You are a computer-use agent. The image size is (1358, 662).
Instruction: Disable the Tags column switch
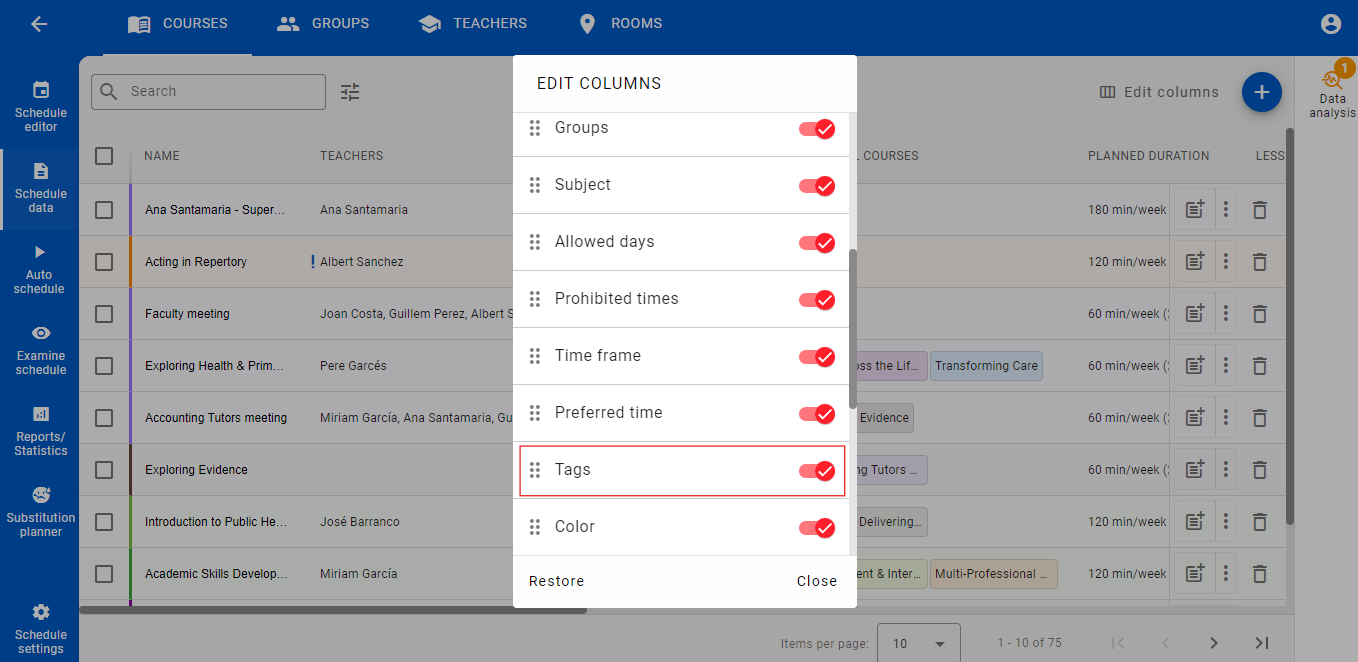816,470
